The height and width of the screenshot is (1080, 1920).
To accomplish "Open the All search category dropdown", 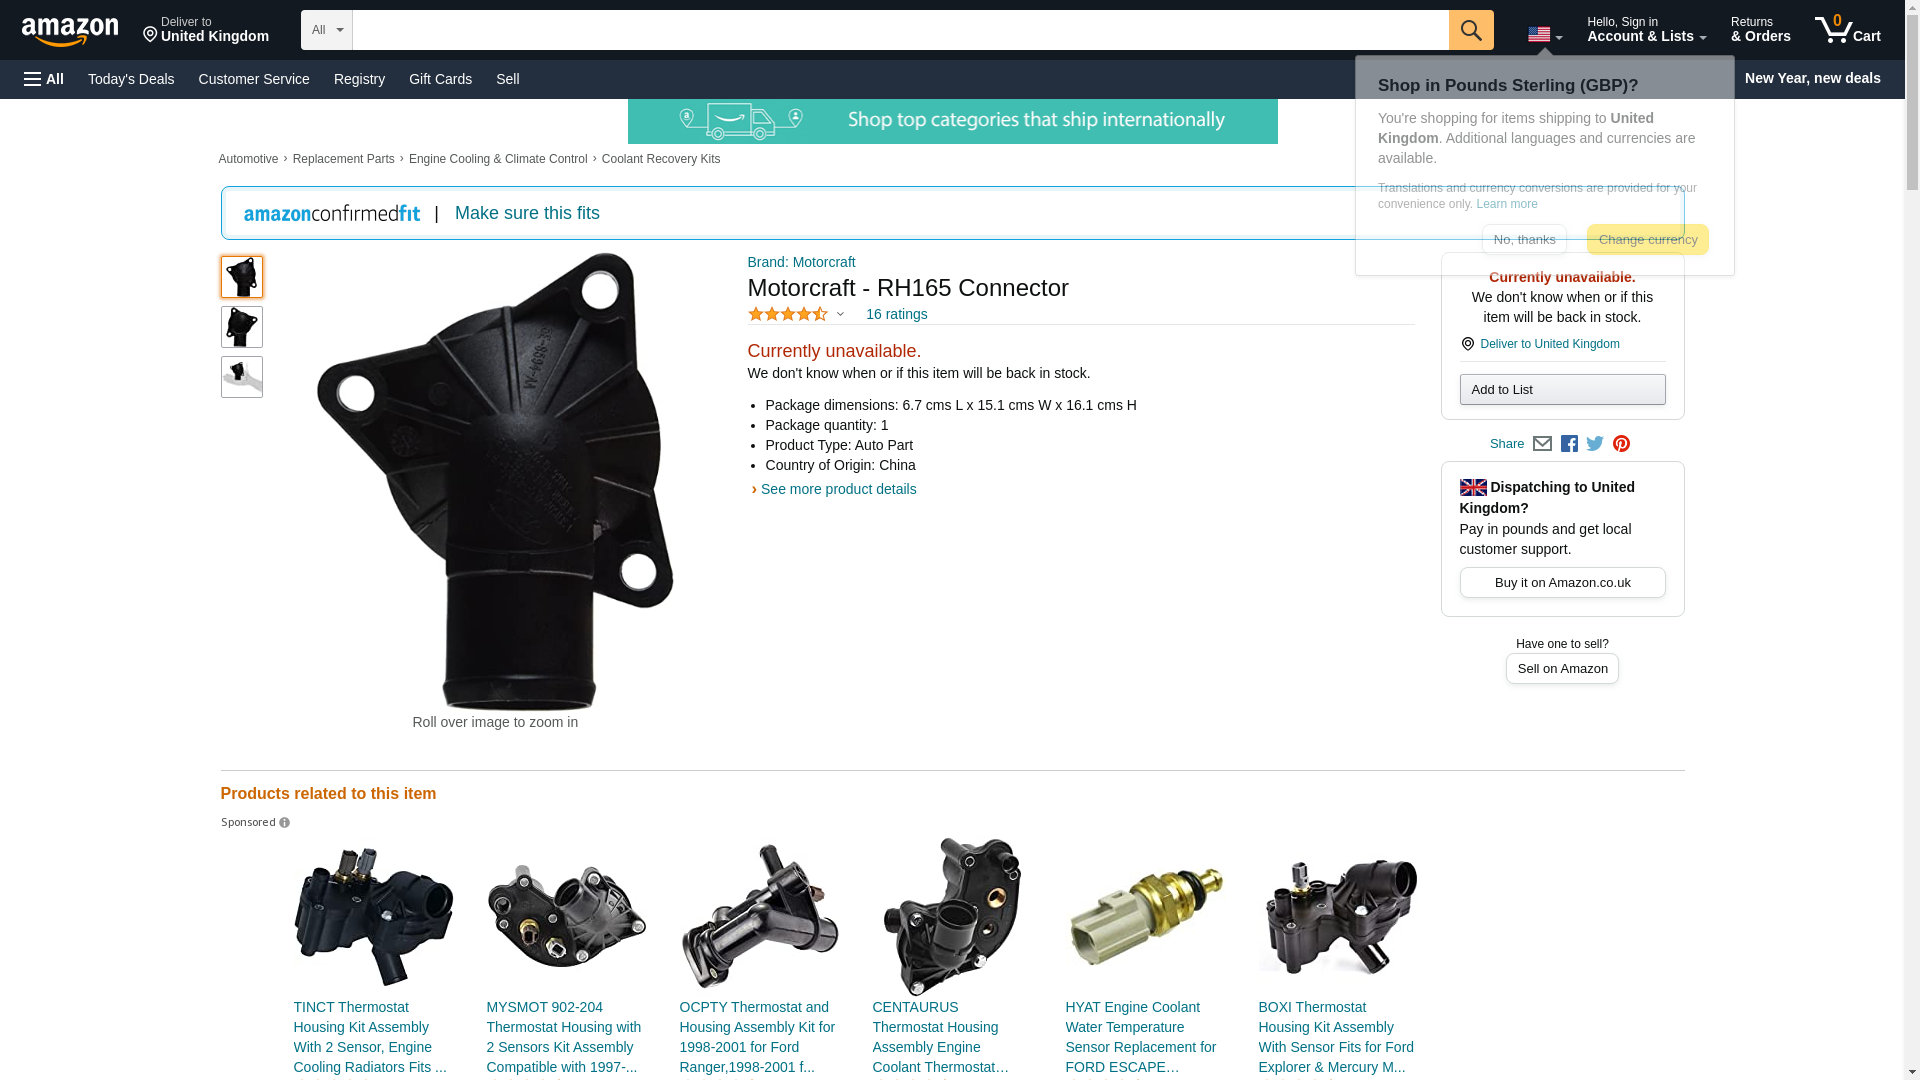I will [x=327, y=30].
